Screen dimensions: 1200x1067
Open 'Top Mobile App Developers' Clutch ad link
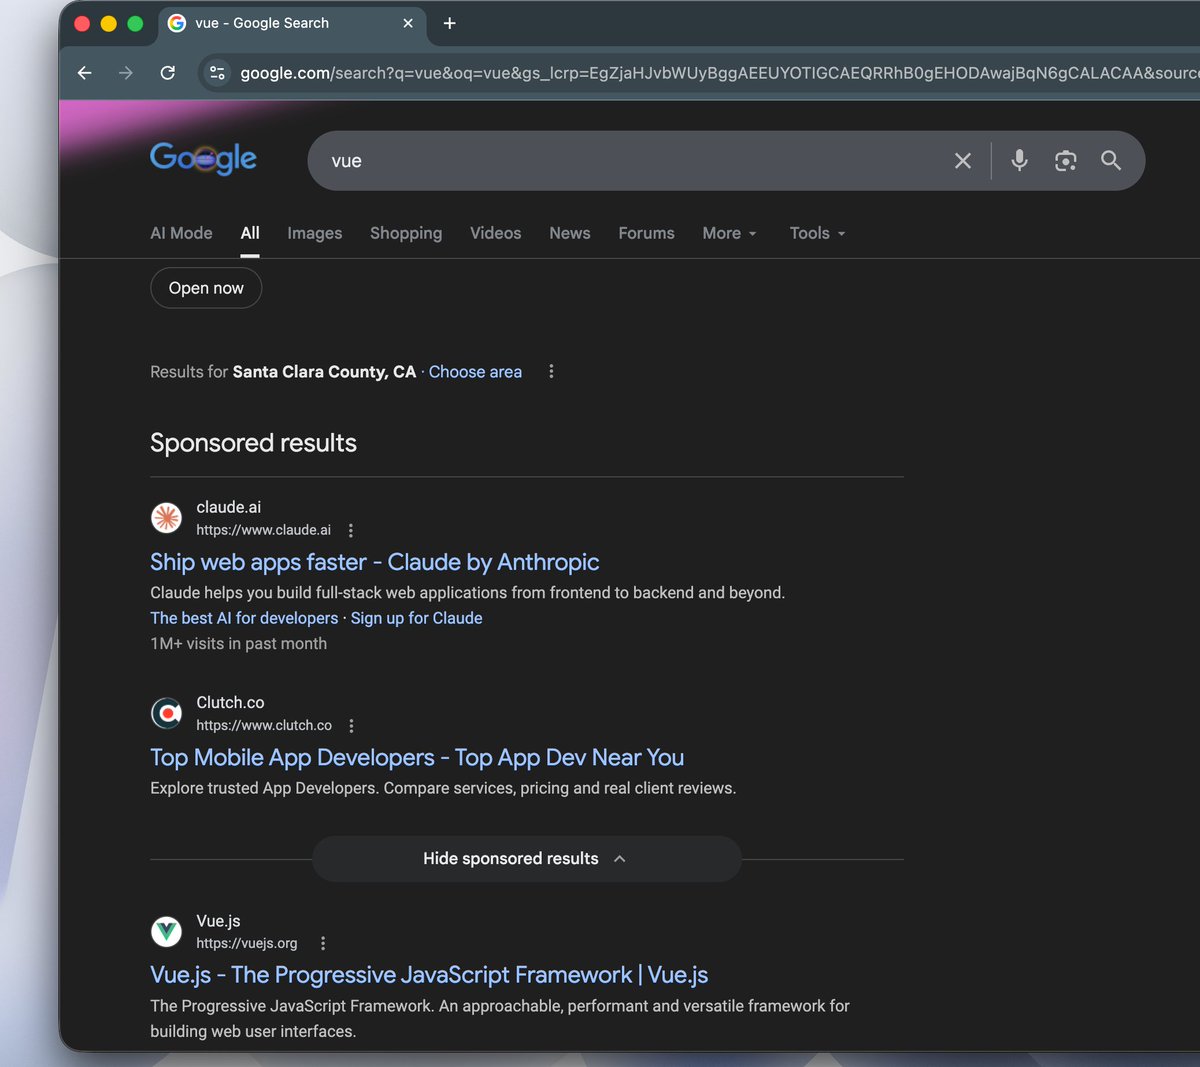tap(417, 758)
